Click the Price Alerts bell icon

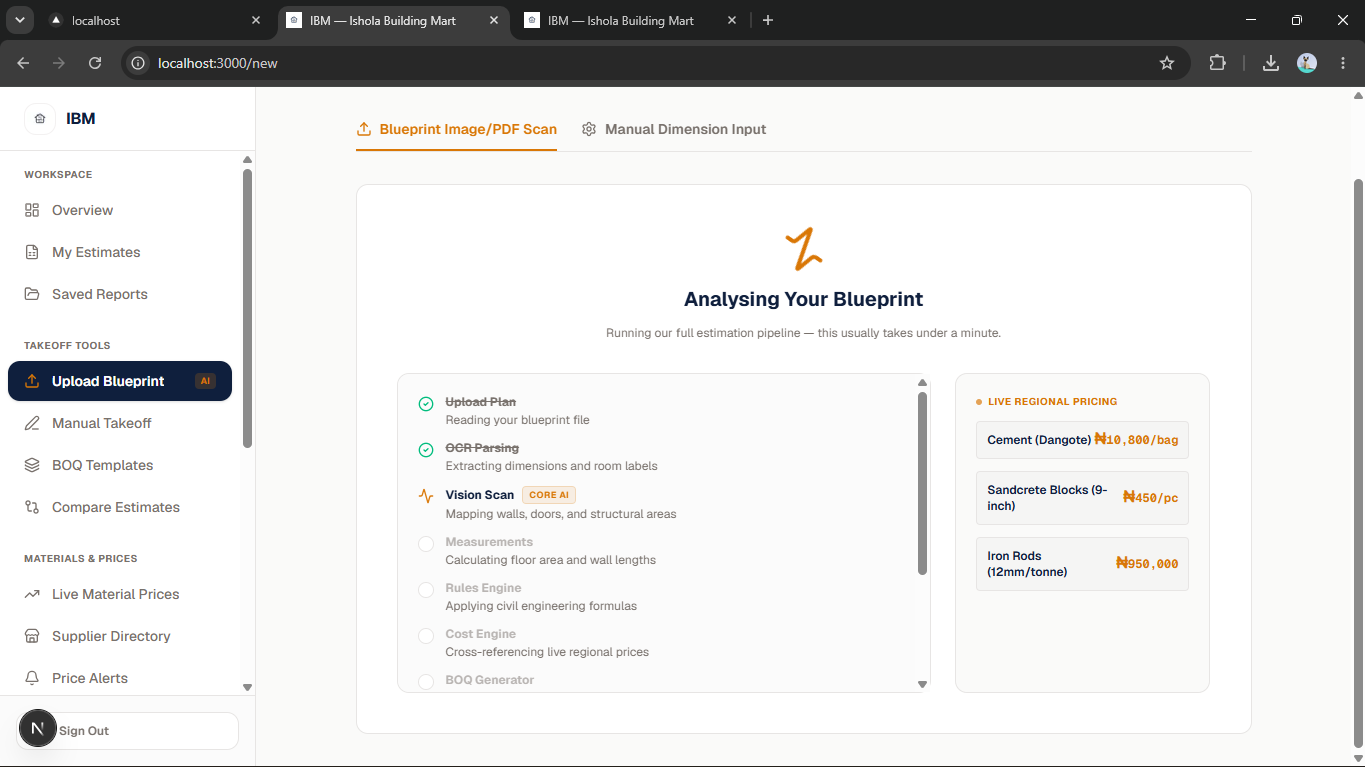pos(32,678)
